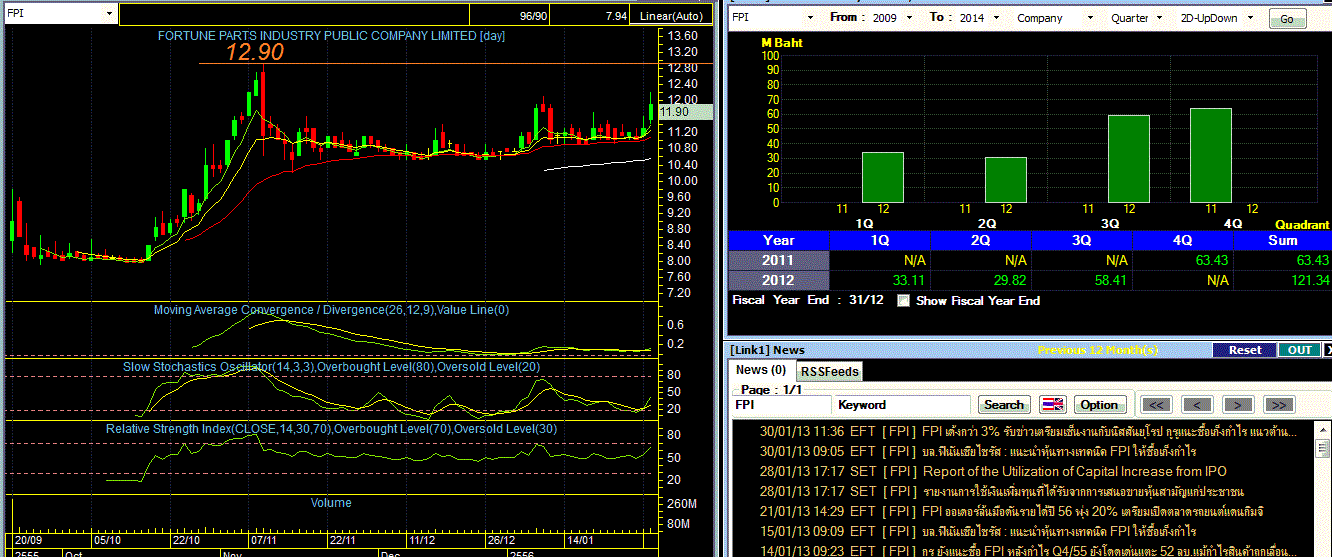This screenshot has width=1332, height=557.
Task: Click the Volume panel title
Action: click(331, 503)
